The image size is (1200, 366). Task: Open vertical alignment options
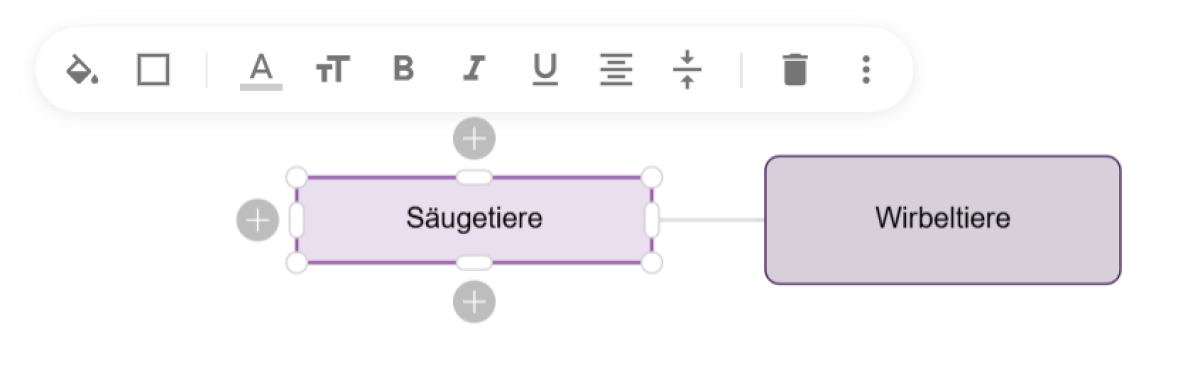(x=687, y=70)
